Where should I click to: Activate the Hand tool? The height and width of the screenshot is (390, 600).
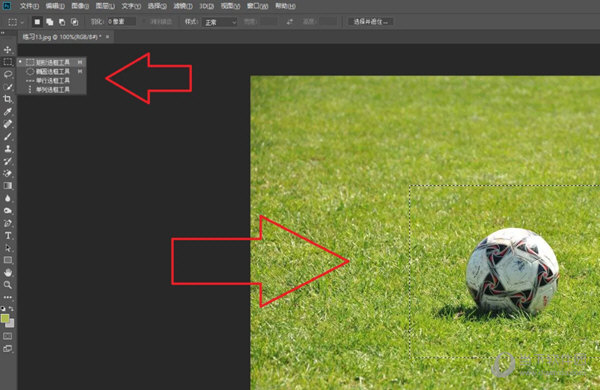click(8, 273)
